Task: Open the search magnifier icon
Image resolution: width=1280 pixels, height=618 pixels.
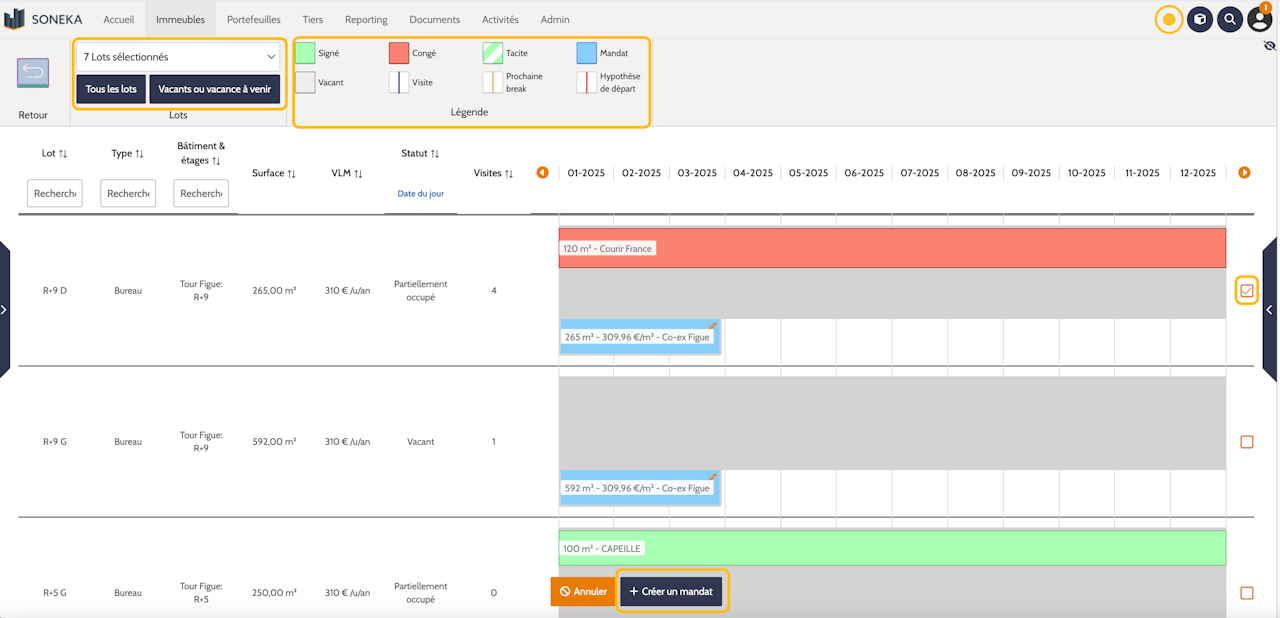Action: coord(1229,19)
